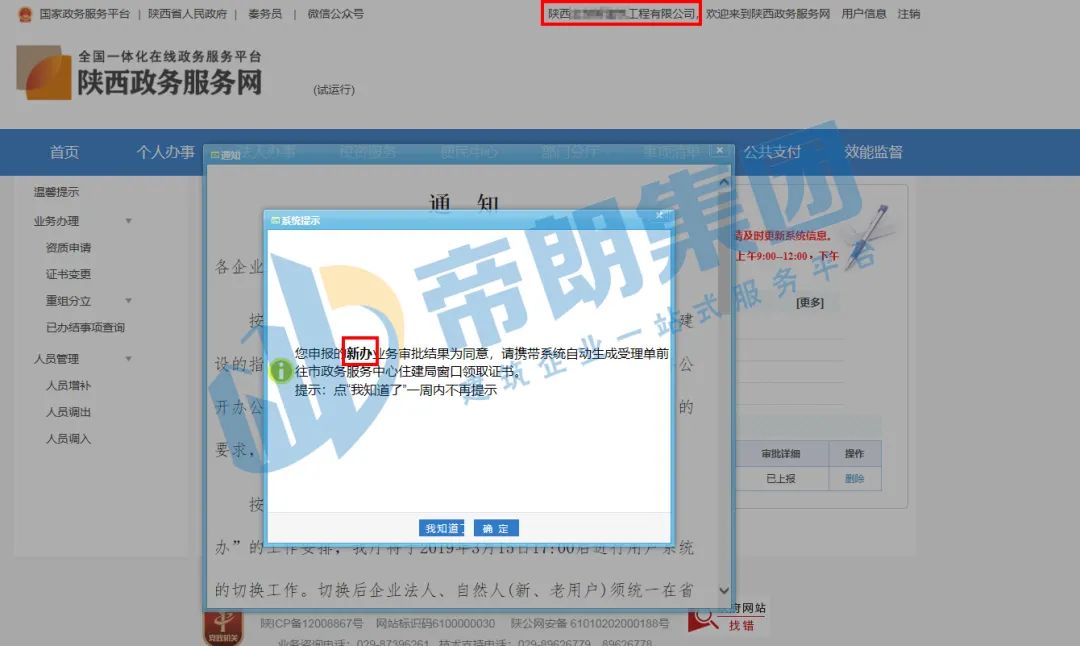
Task: Collapse the 业务办理 sidebar section arrow
Action: pyautogui.click(x=128, y=221)
